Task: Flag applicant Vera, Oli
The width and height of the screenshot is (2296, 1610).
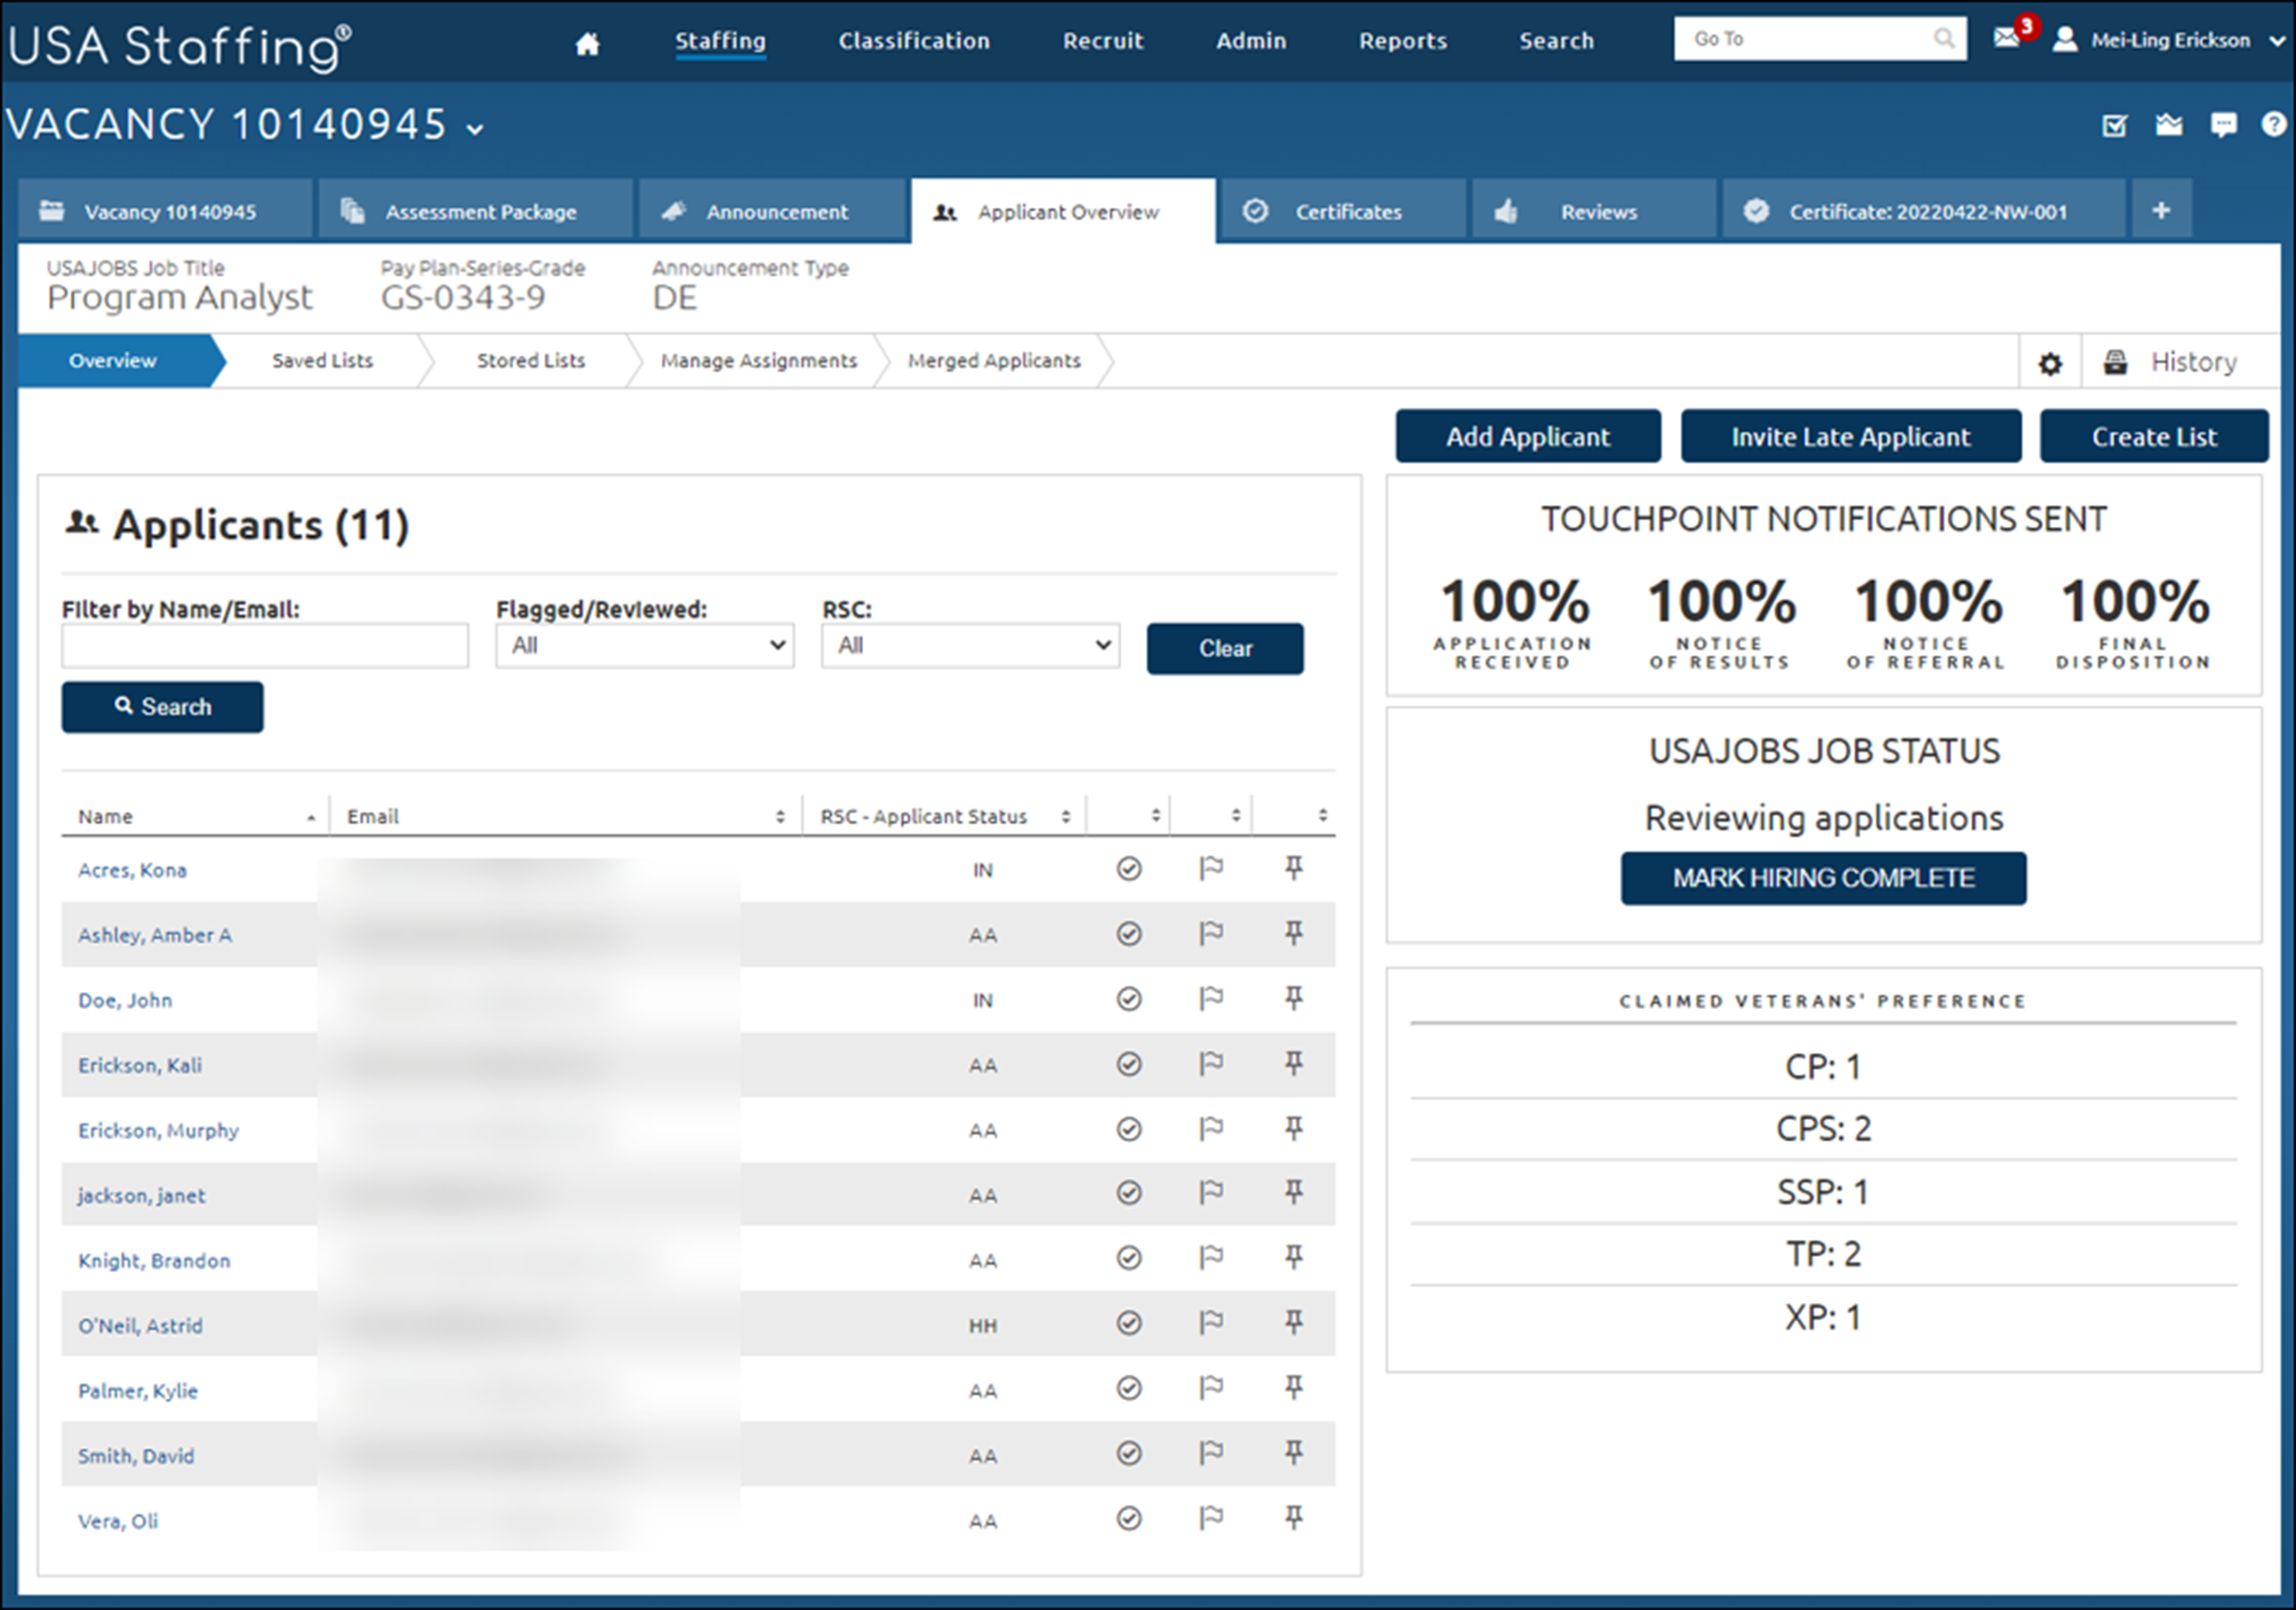Action: point(1211,1518)
